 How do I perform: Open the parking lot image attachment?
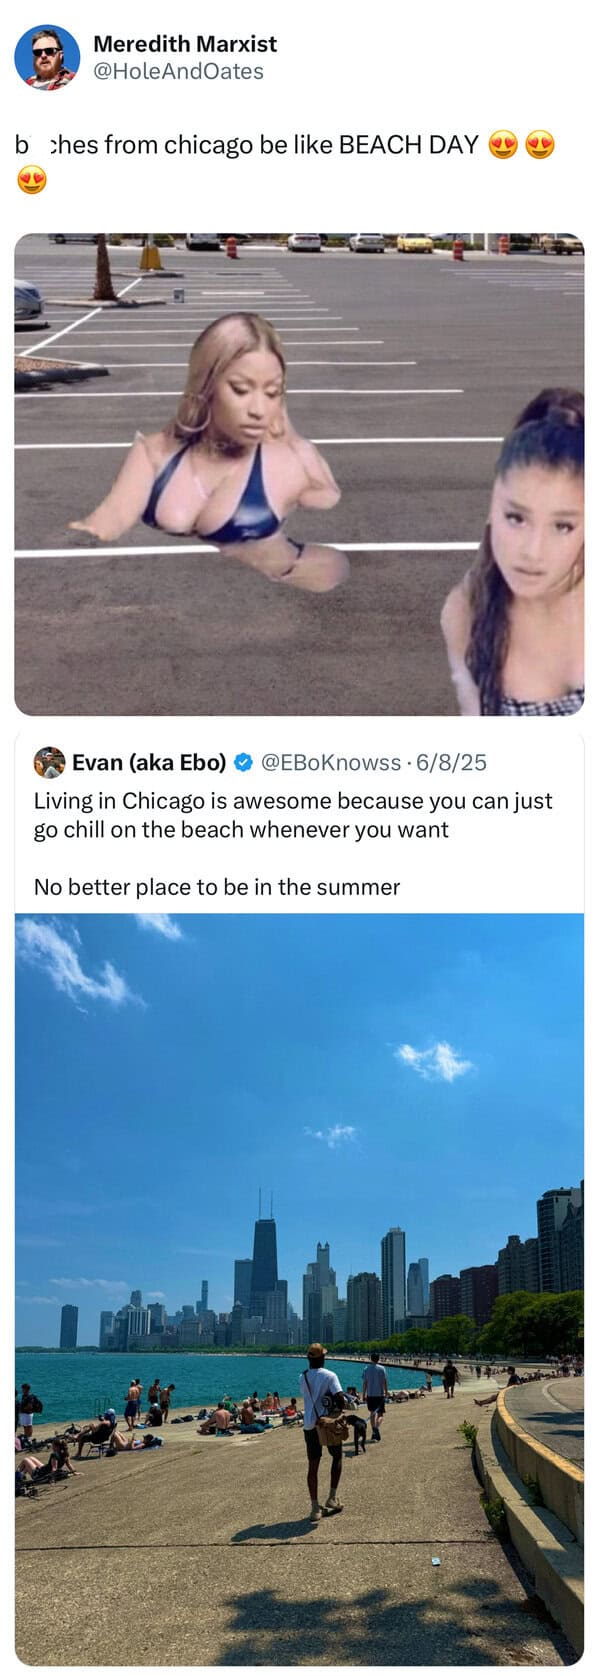299,474
